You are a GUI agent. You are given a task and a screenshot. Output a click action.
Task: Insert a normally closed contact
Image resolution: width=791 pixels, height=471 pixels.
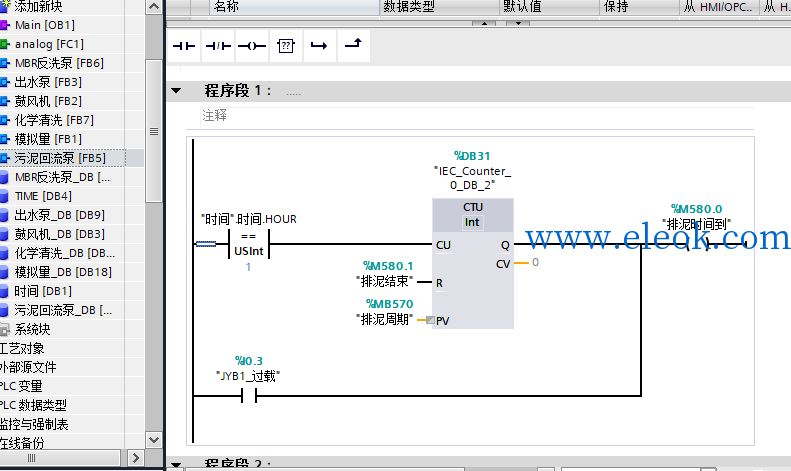coord(218,46)
